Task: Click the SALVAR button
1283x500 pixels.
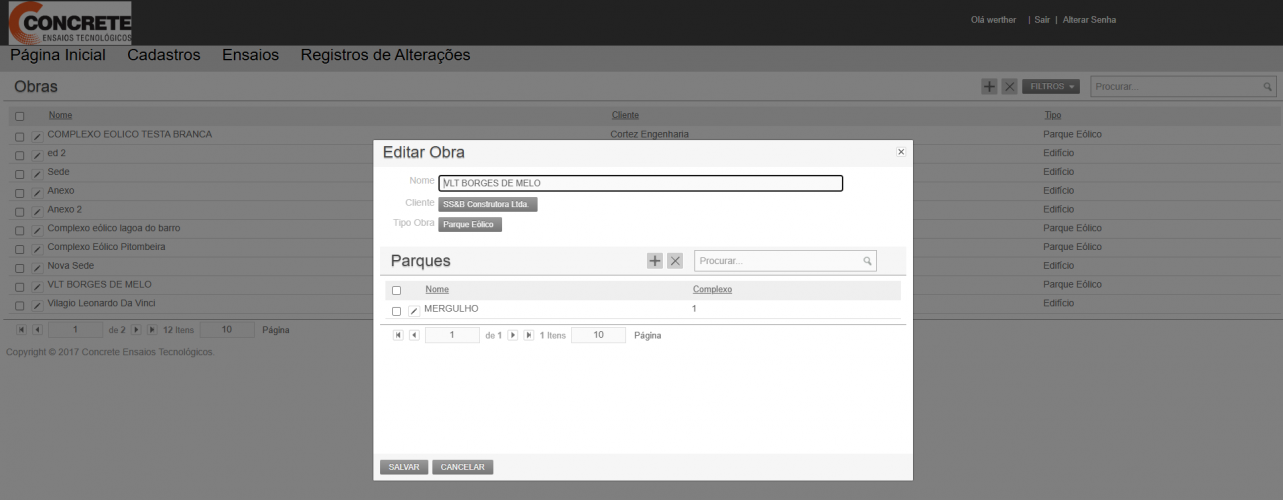Action: coord(404,467)
